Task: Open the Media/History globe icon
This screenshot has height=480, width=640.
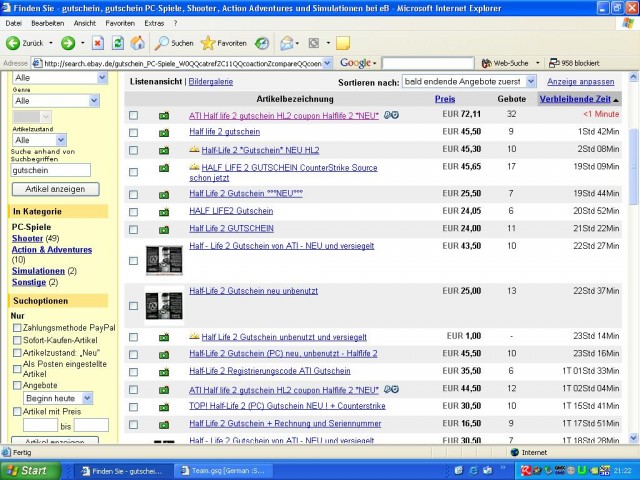Action: pyautogui.click(x=262, y=43)
